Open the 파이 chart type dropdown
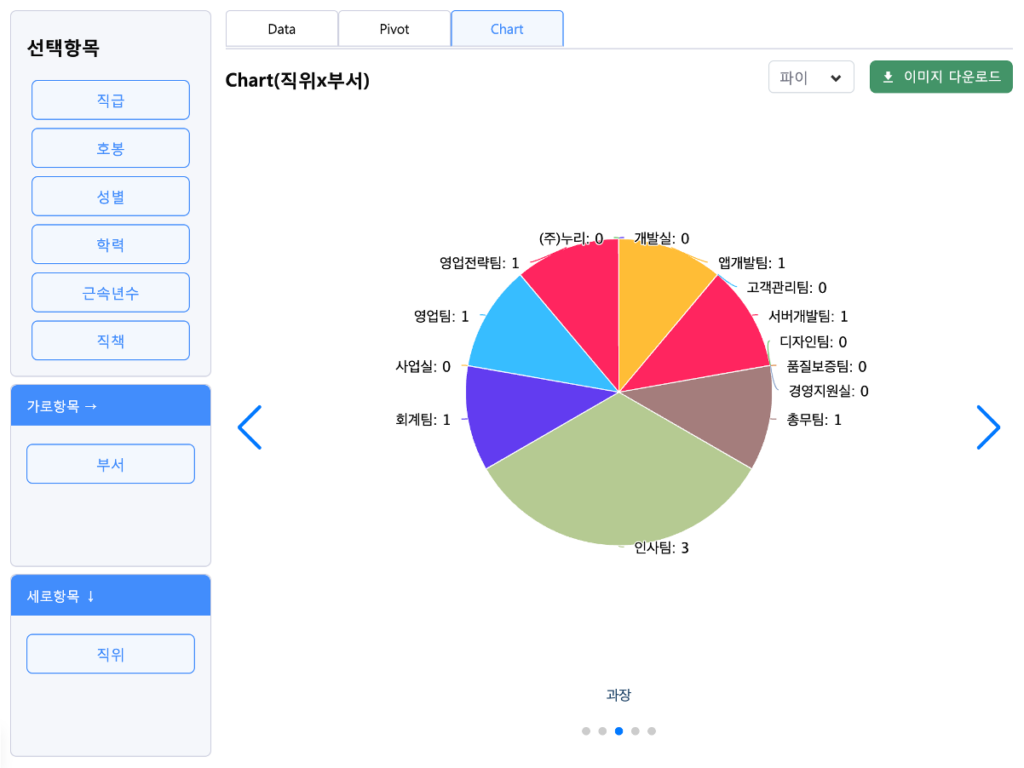The image size is (1024, 768). 810,77
